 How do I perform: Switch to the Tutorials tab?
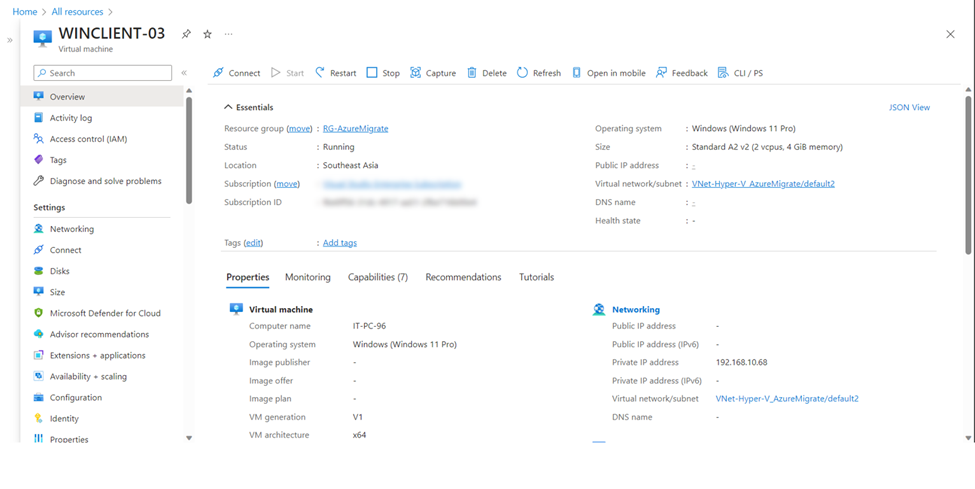click(x=537, y=277)
